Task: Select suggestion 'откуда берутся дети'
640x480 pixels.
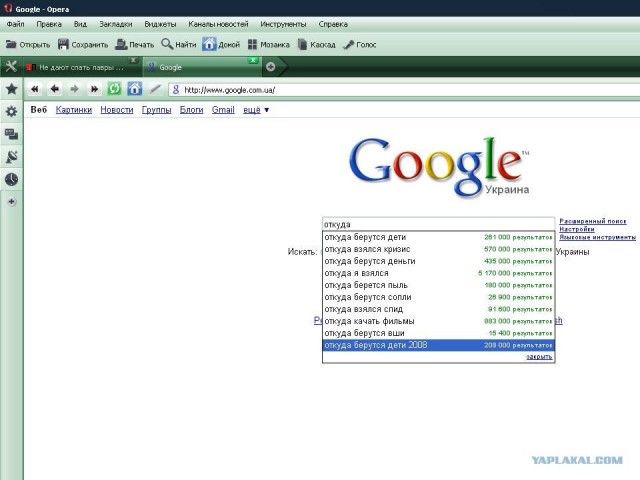Action: point(438,237)
